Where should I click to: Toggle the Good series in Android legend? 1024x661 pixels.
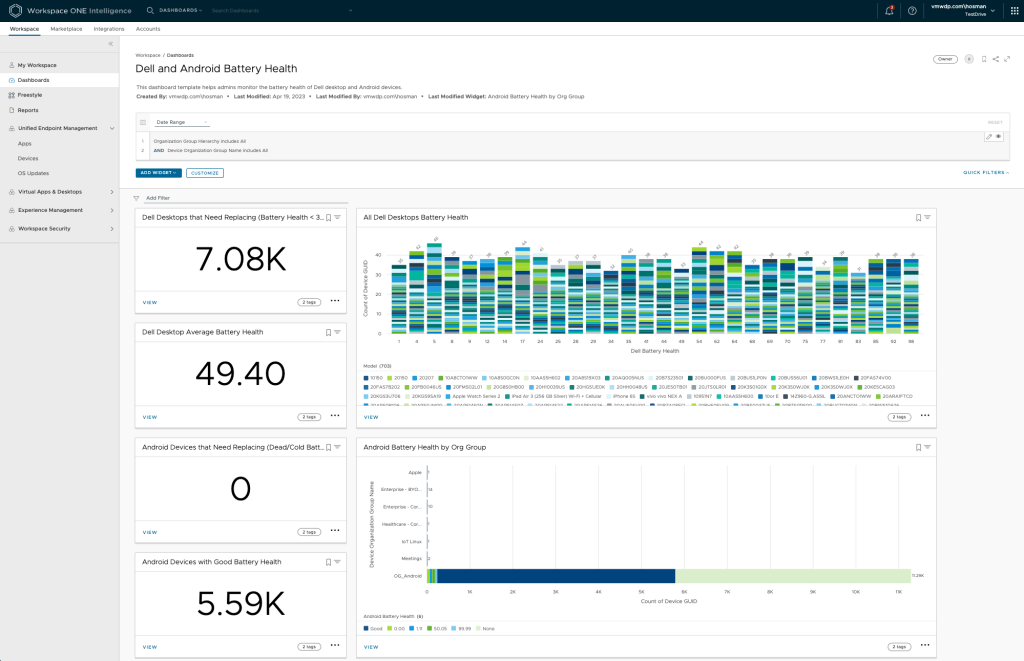[x=374, y=628]
